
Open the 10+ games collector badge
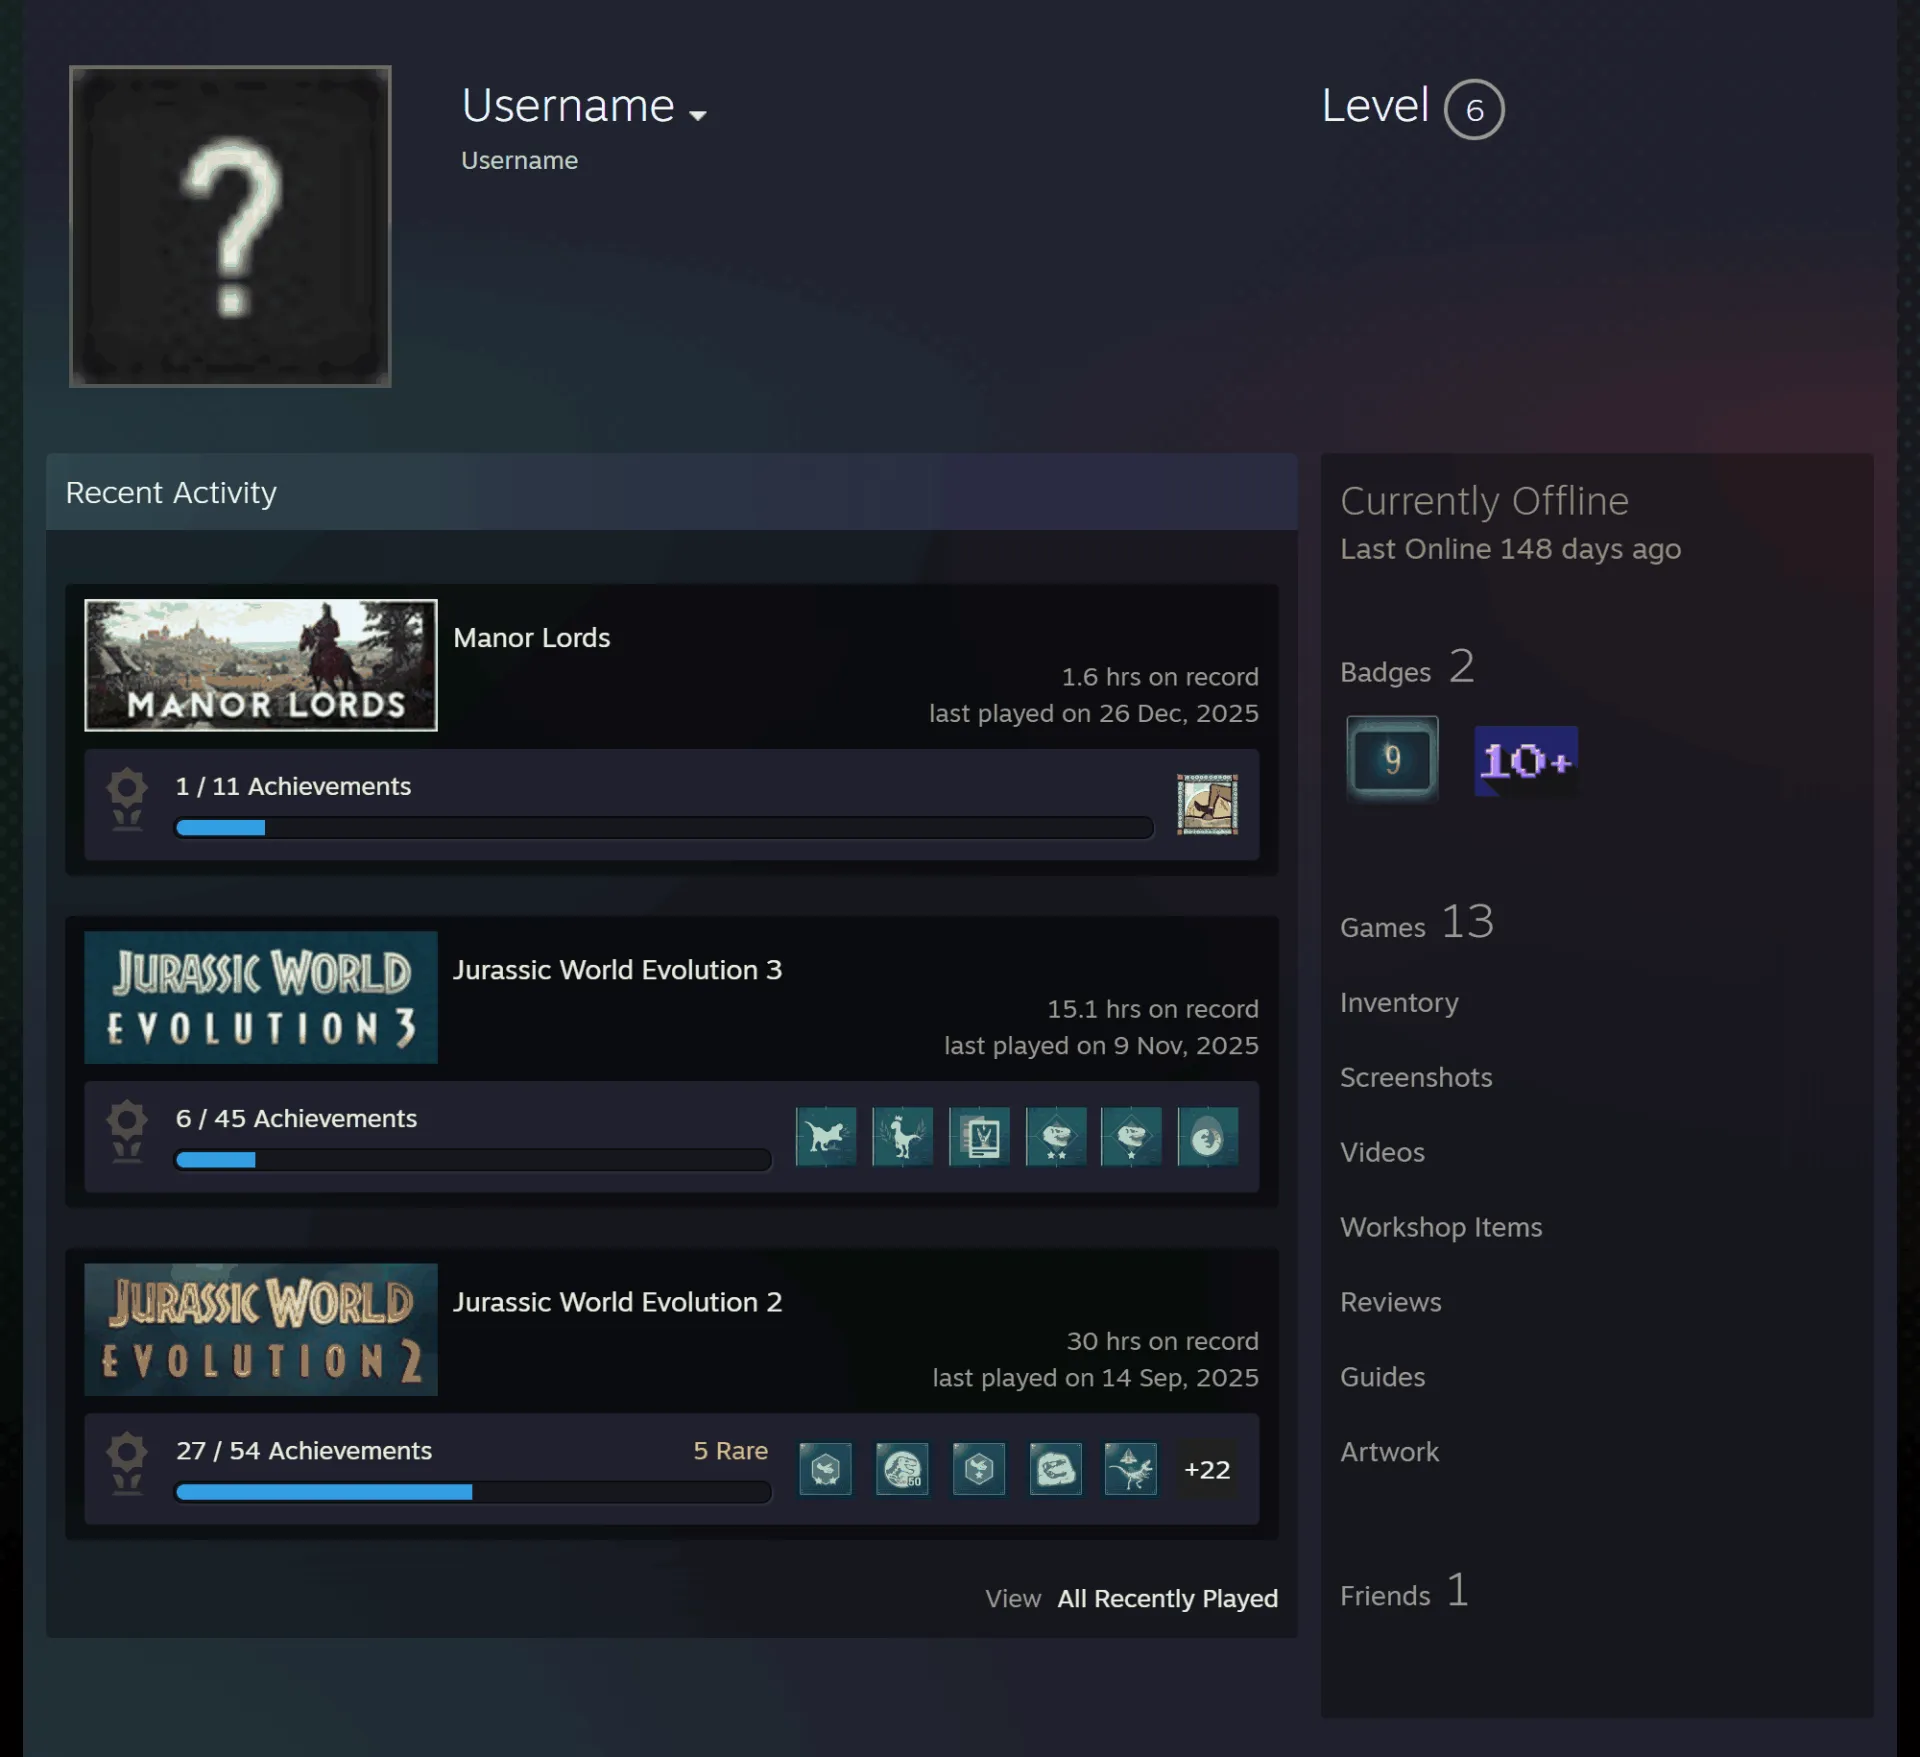[x=1526, y=761]
